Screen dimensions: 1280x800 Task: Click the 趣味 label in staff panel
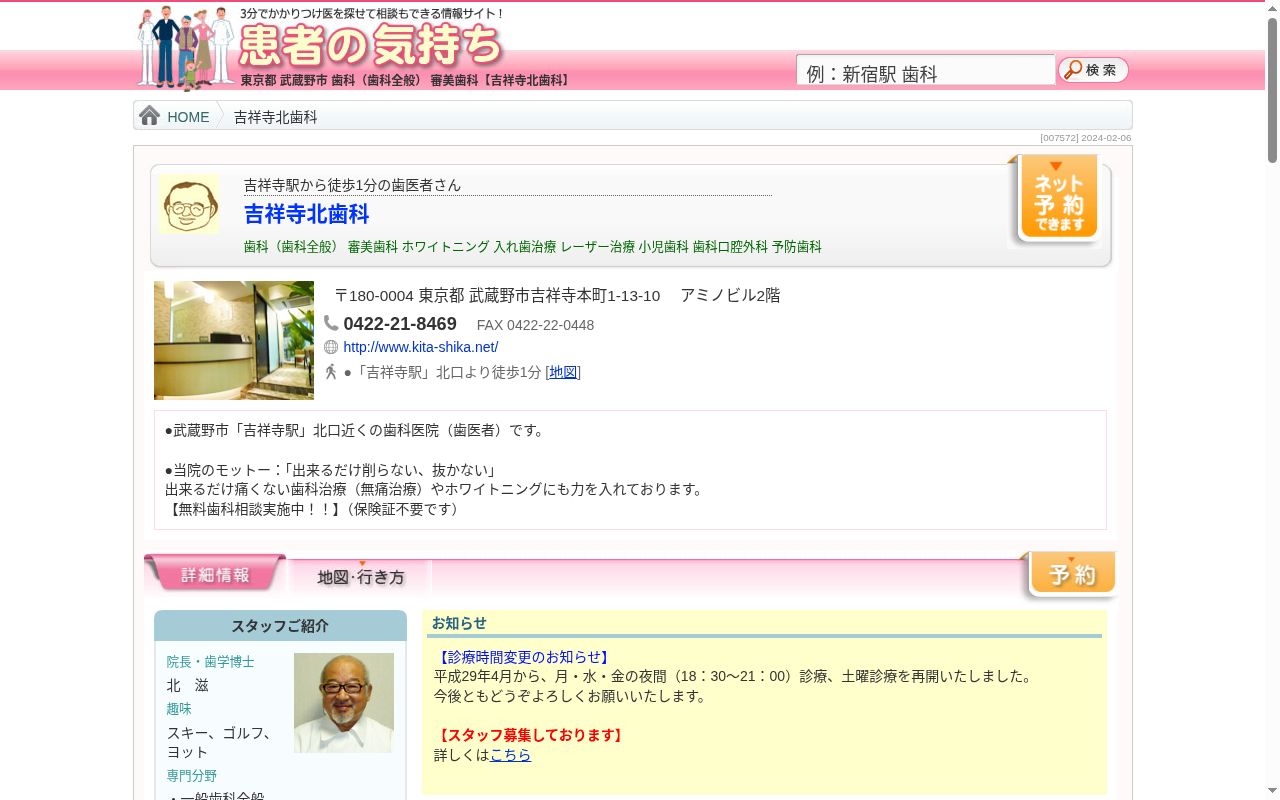coord(179,709)
